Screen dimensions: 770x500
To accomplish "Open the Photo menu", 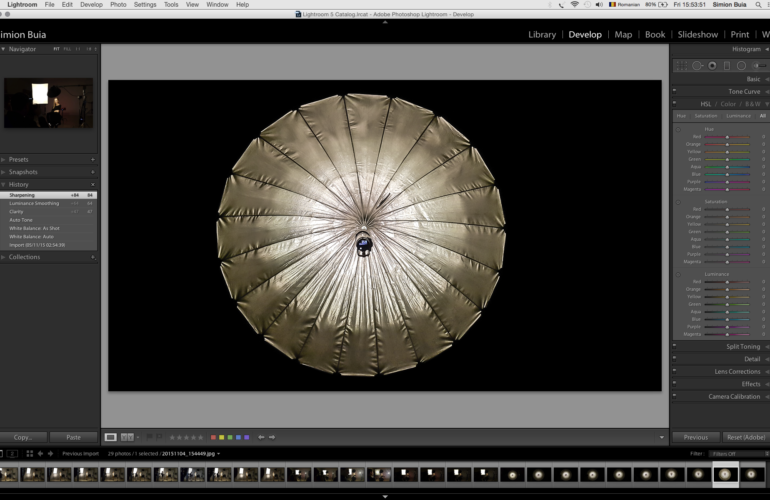I will [118, 4].
